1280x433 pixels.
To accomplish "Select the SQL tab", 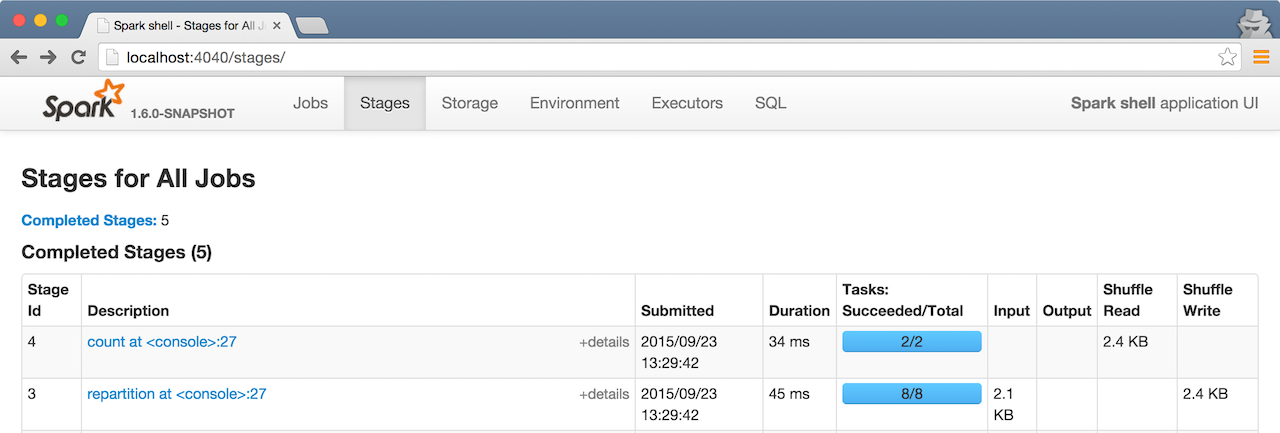I will pos(770,103).
